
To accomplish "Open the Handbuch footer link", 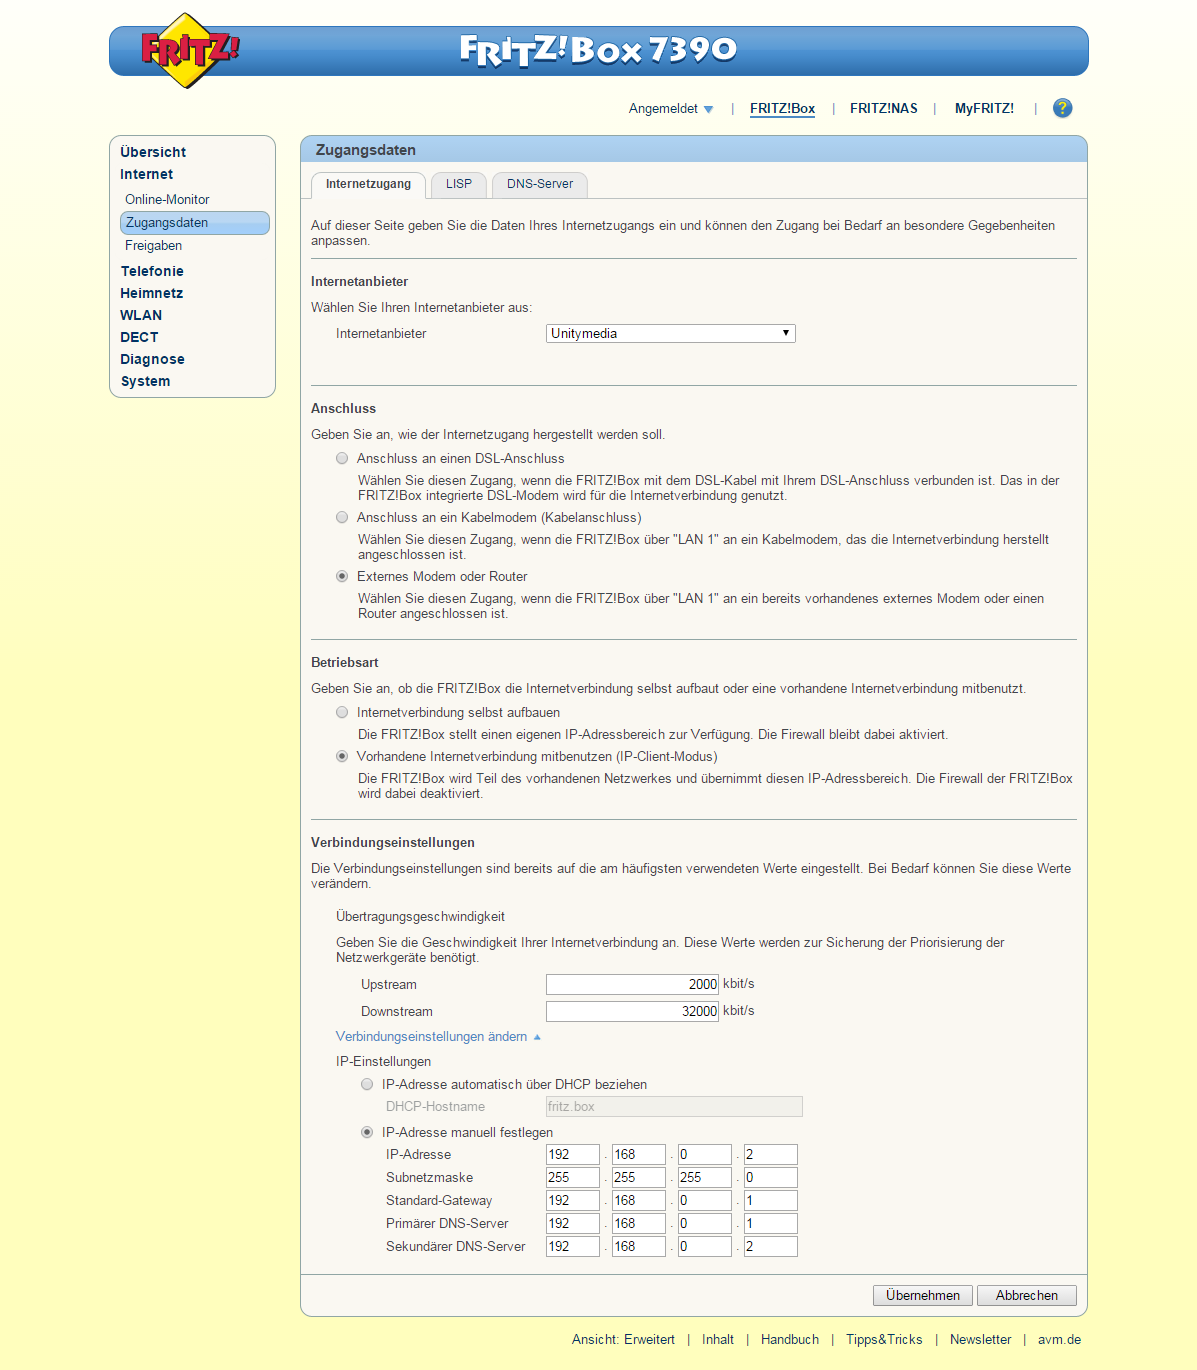I will point(789,1340).
